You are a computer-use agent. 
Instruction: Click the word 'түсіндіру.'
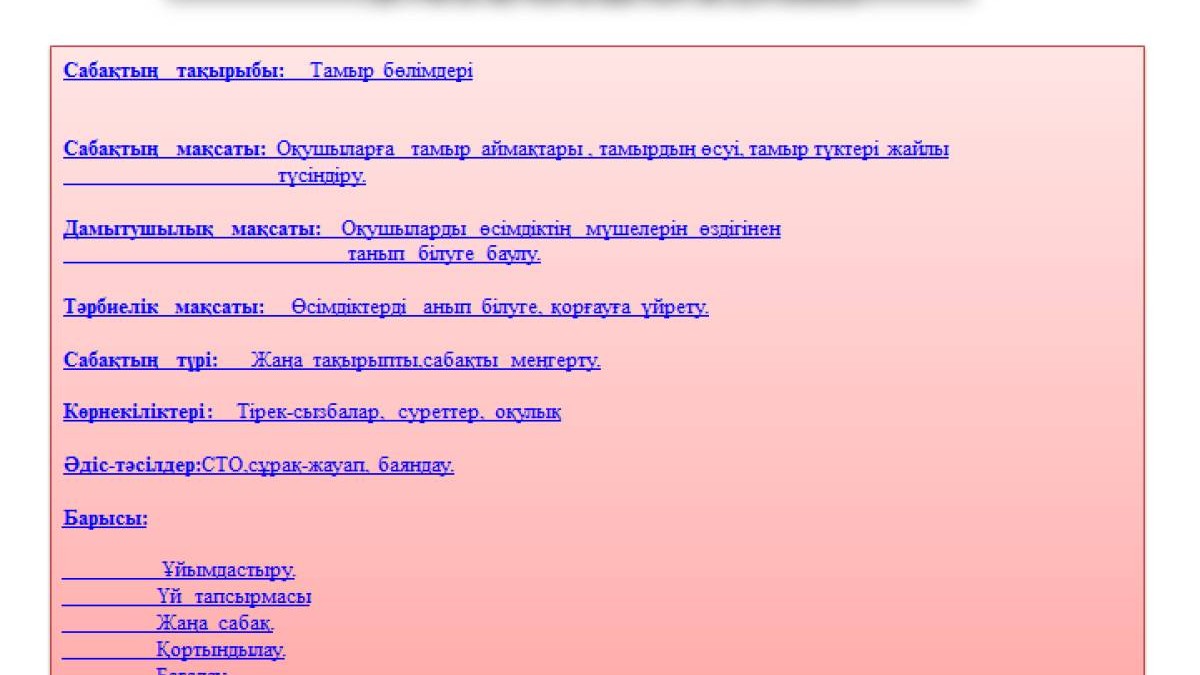321,177
